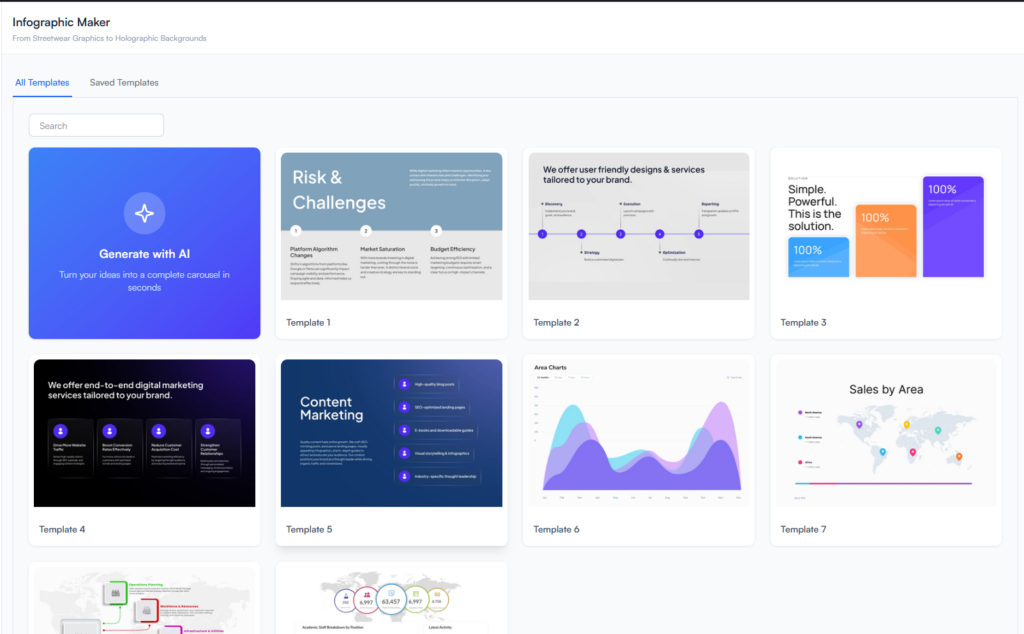This screenshot has height=634, width=1024.
Task: Choose the Simple Powerful Template 3 design
Action: 885,226
